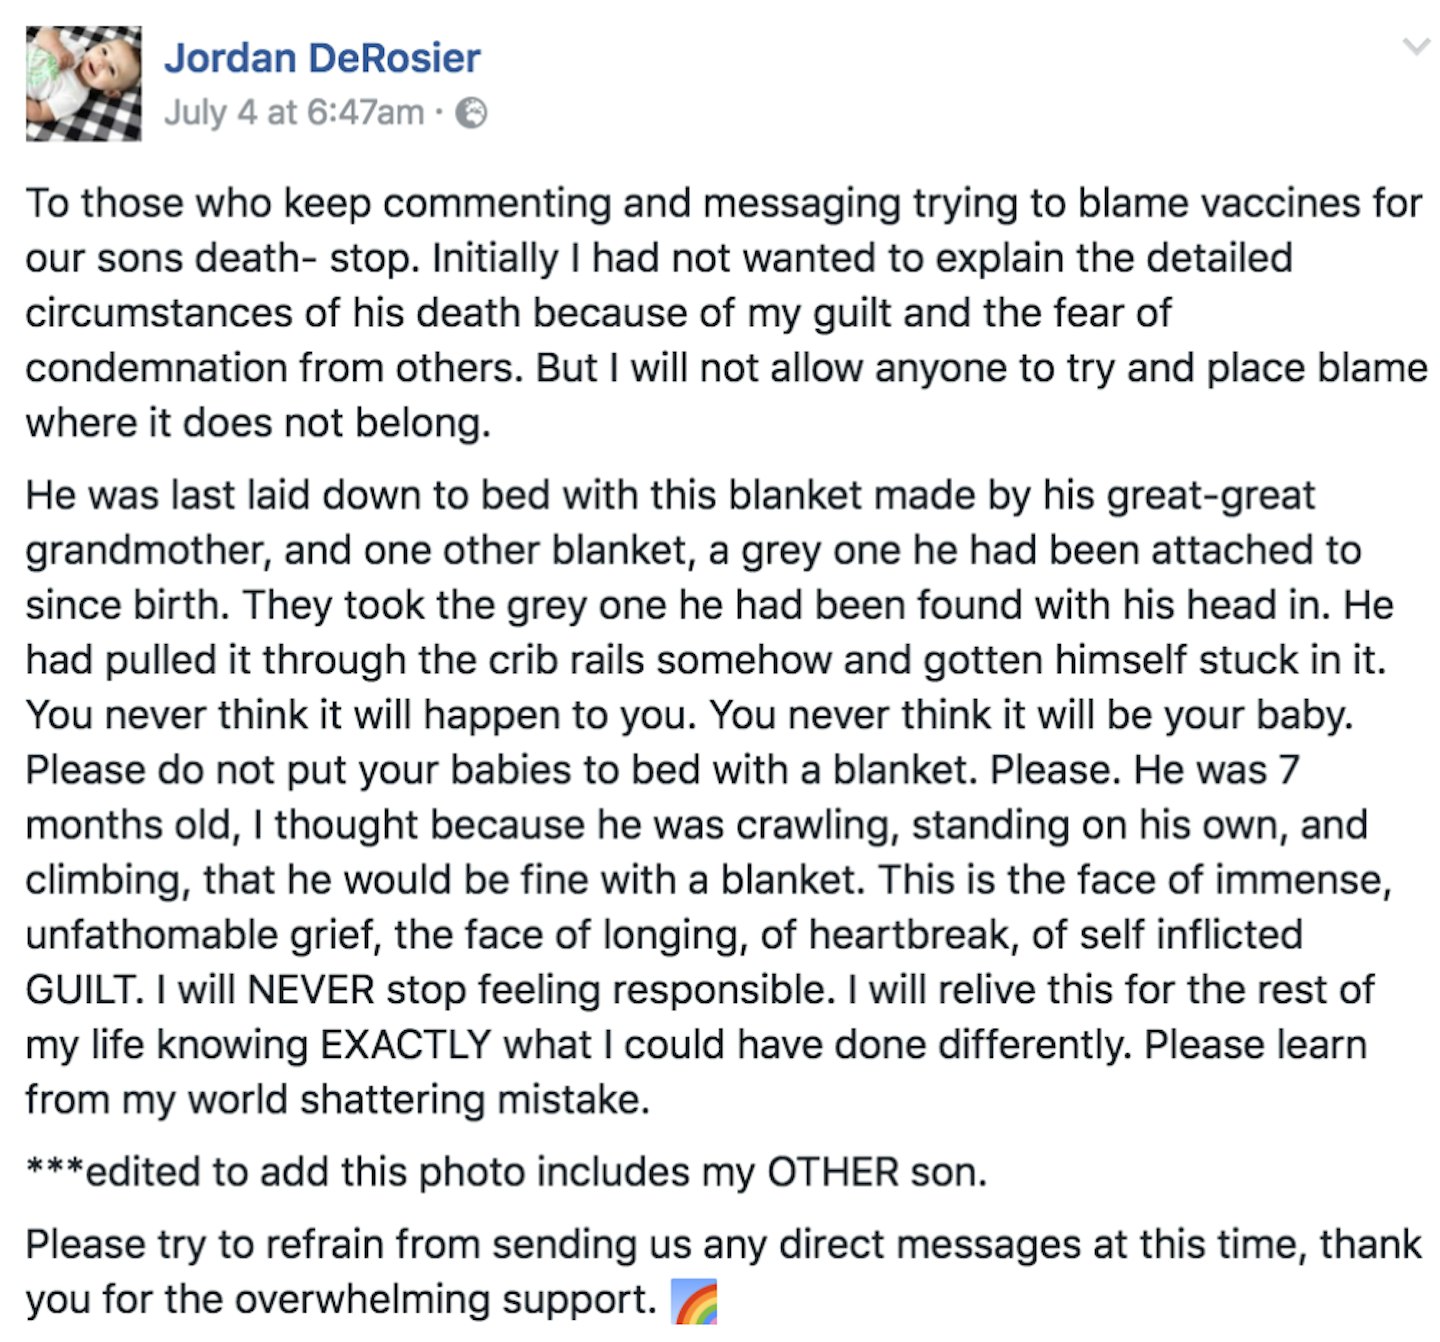Open the post options chevron menu

click(x=1416, y=47)
